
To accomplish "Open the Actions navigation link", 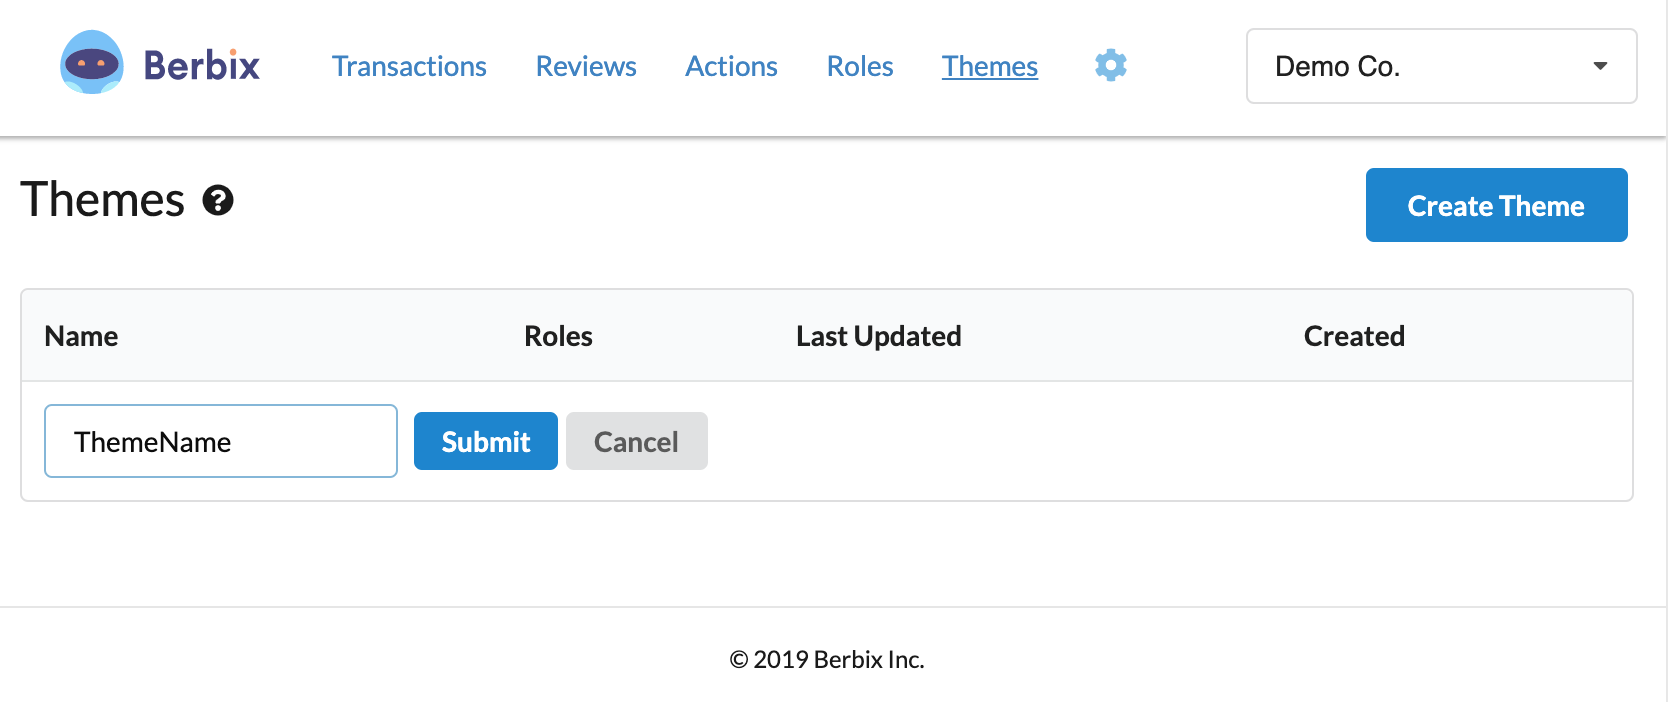I will coord(731,66).
